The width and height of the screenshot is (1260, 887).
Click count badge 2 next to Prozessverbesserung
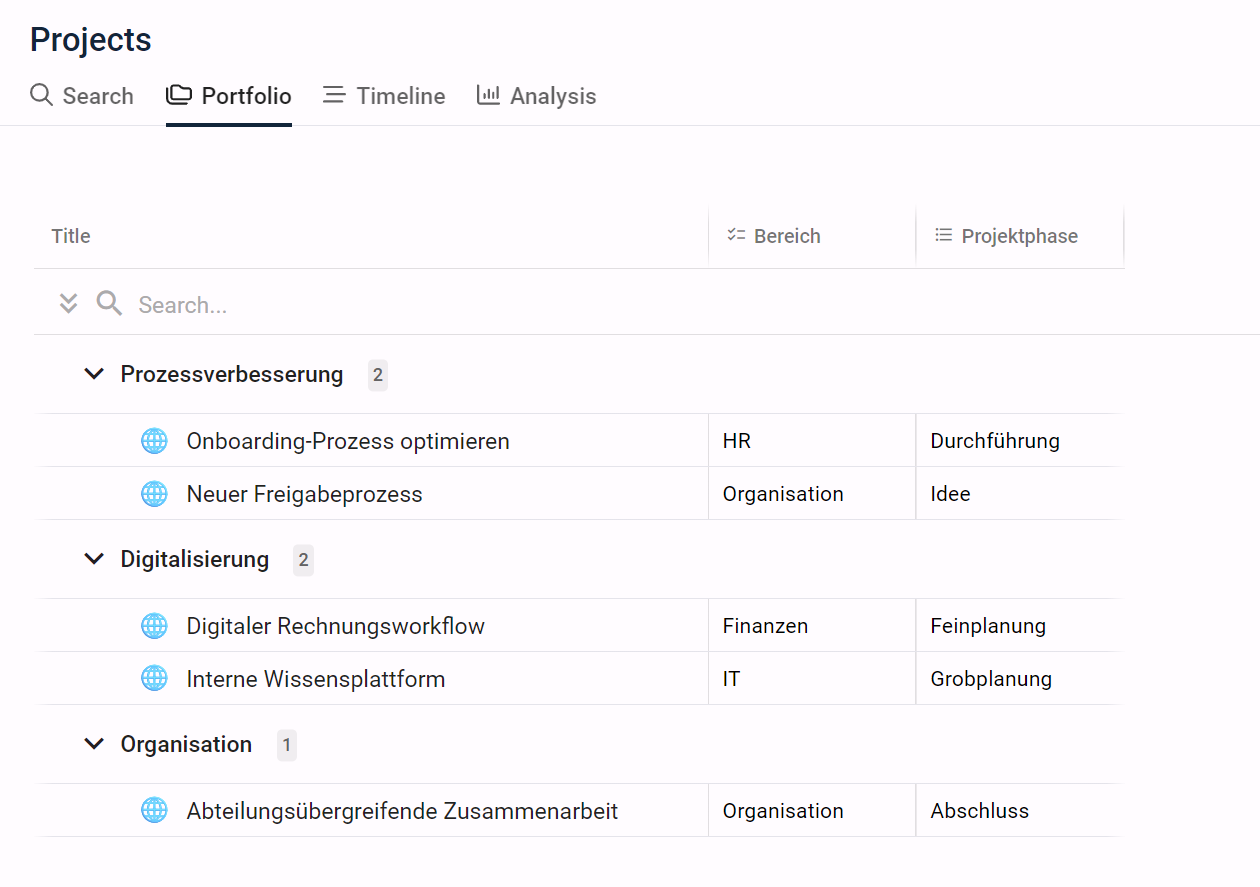pyautogui.click(x=377, y=375)
